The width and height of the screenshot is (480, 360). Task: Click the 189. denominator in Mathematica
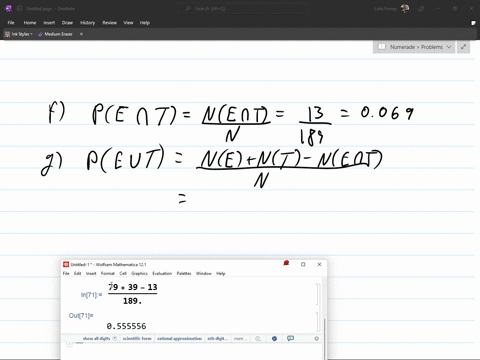[132, 301]
